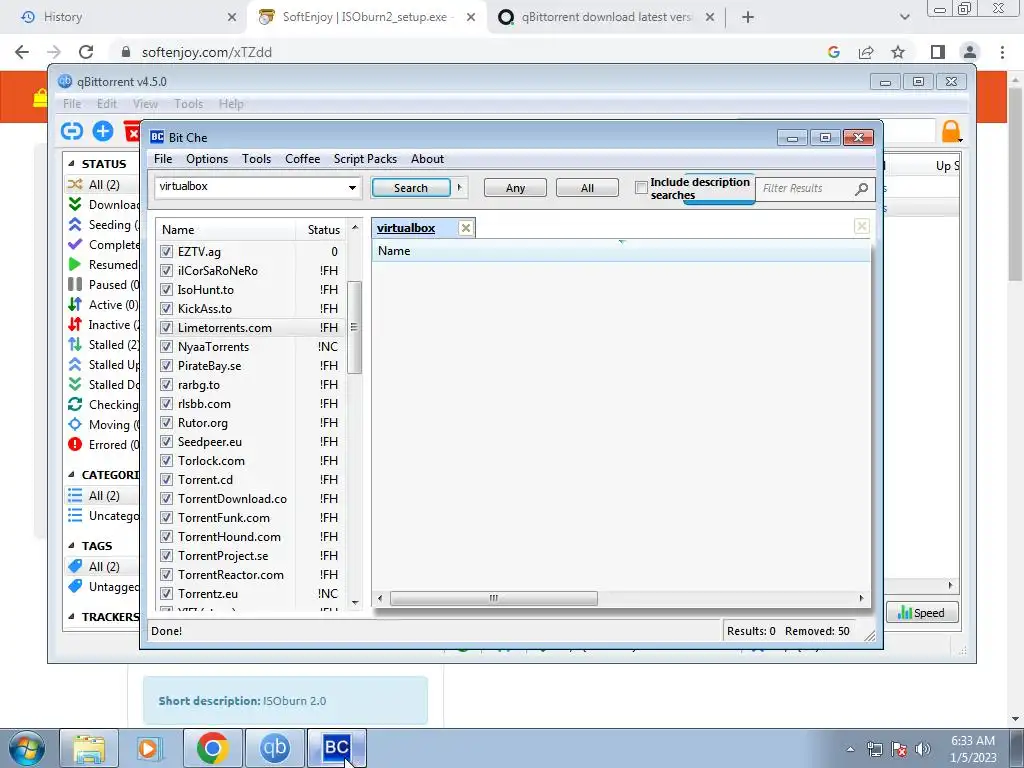Viewport: 1024px width, 768px height.
Task: Uncheck PirateBay.se site checkbox
Action: coord(167,365)
